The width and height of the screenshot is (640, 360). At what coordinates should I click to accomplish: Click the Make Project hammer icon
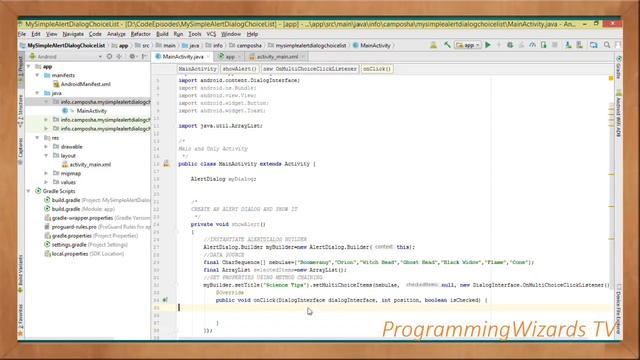tap(447, 45)
